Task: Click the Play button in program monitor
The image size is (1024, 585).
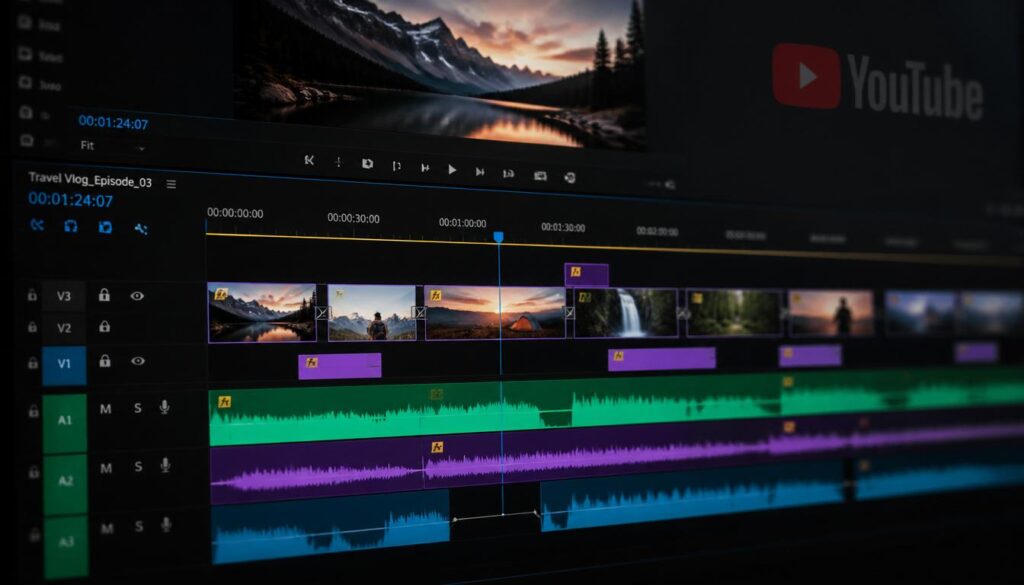Action: click(x=452, y=170)
